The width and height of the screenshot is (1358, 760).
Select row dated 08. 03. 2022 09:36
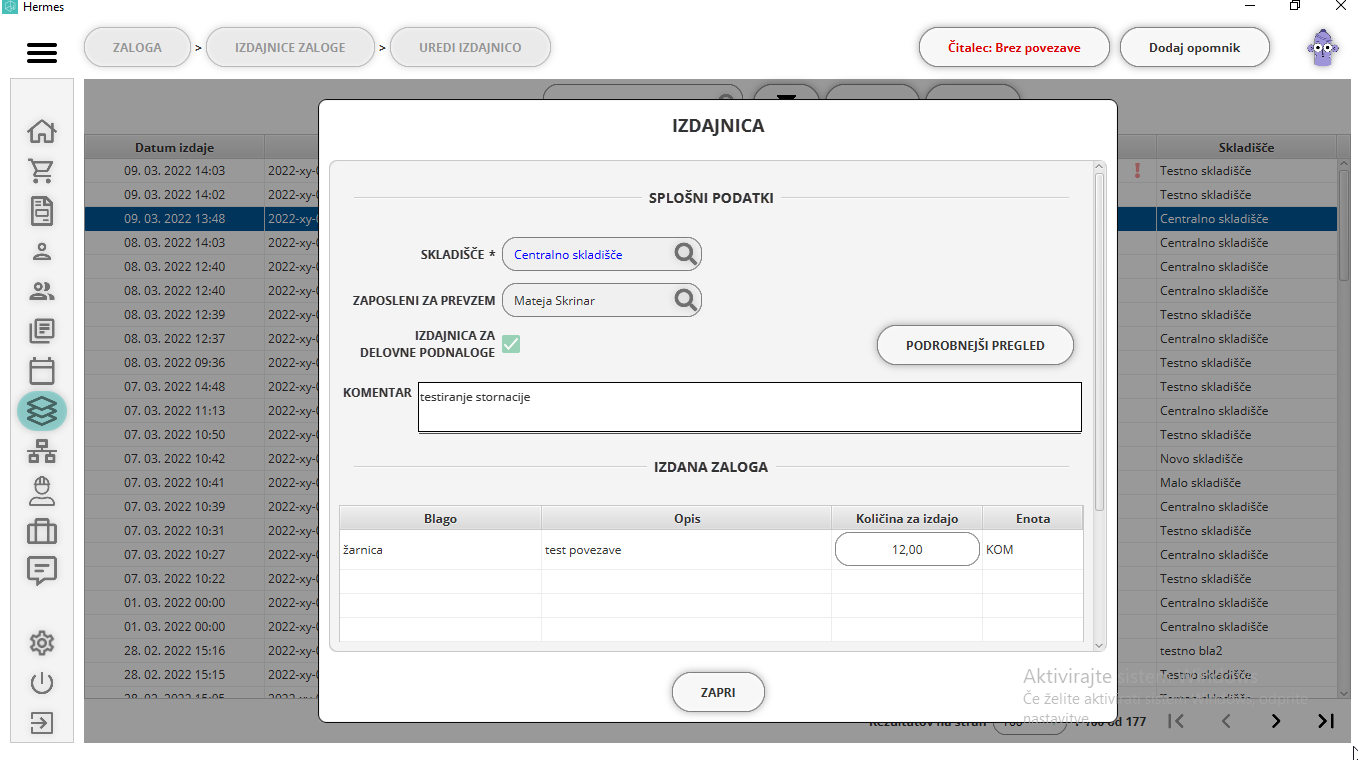pyautogui.click(x=175, y=363)
